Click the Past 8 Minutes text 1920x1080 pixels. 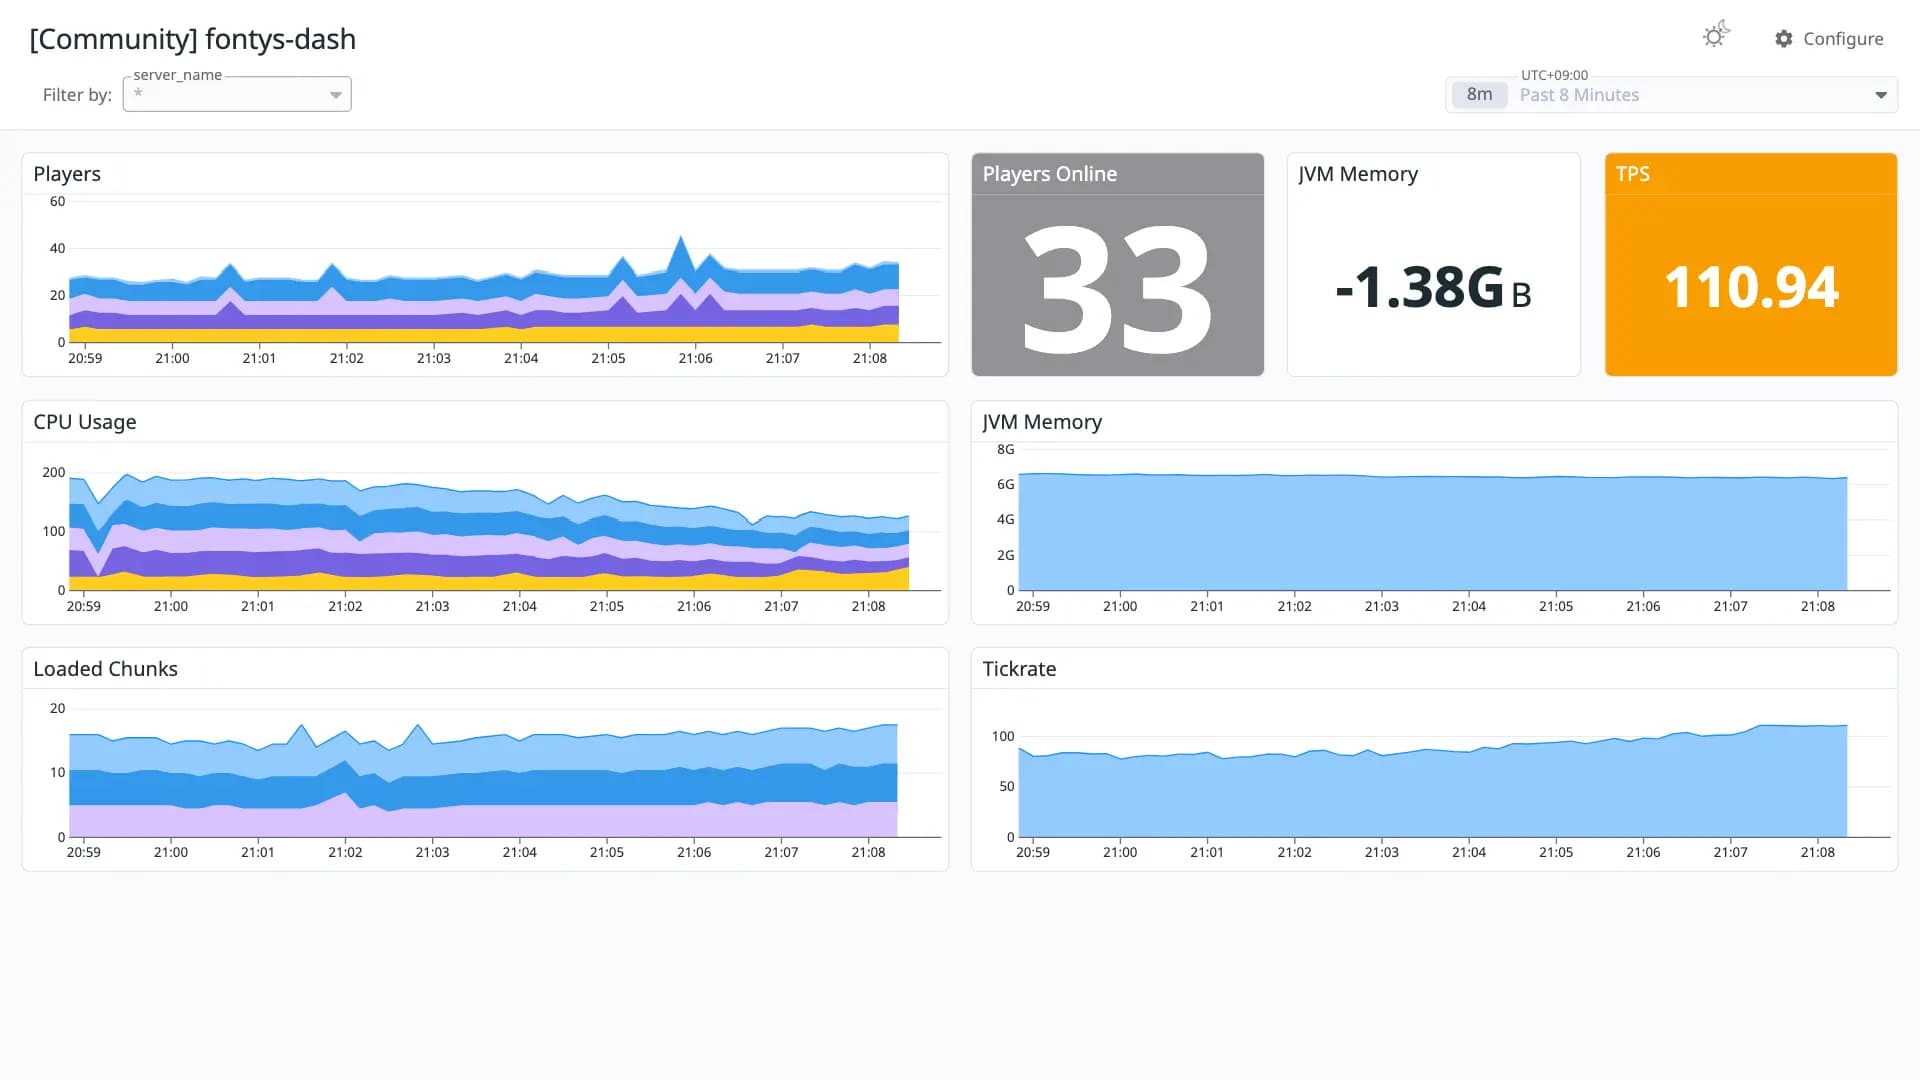(1579, 95)
